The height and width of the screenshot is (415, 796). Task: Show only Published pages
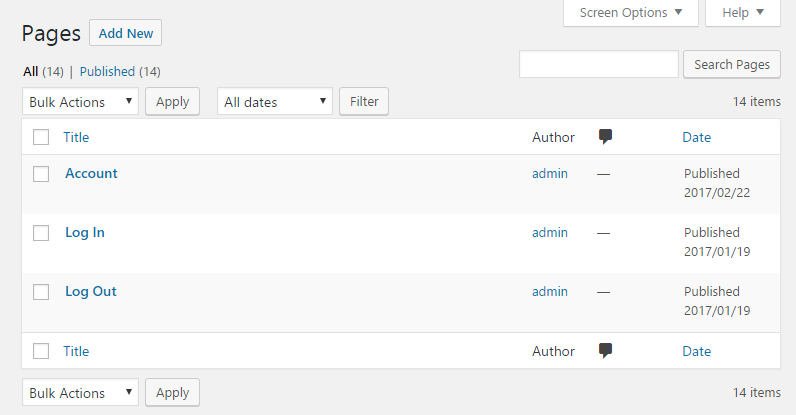click(x=107, y=72)
